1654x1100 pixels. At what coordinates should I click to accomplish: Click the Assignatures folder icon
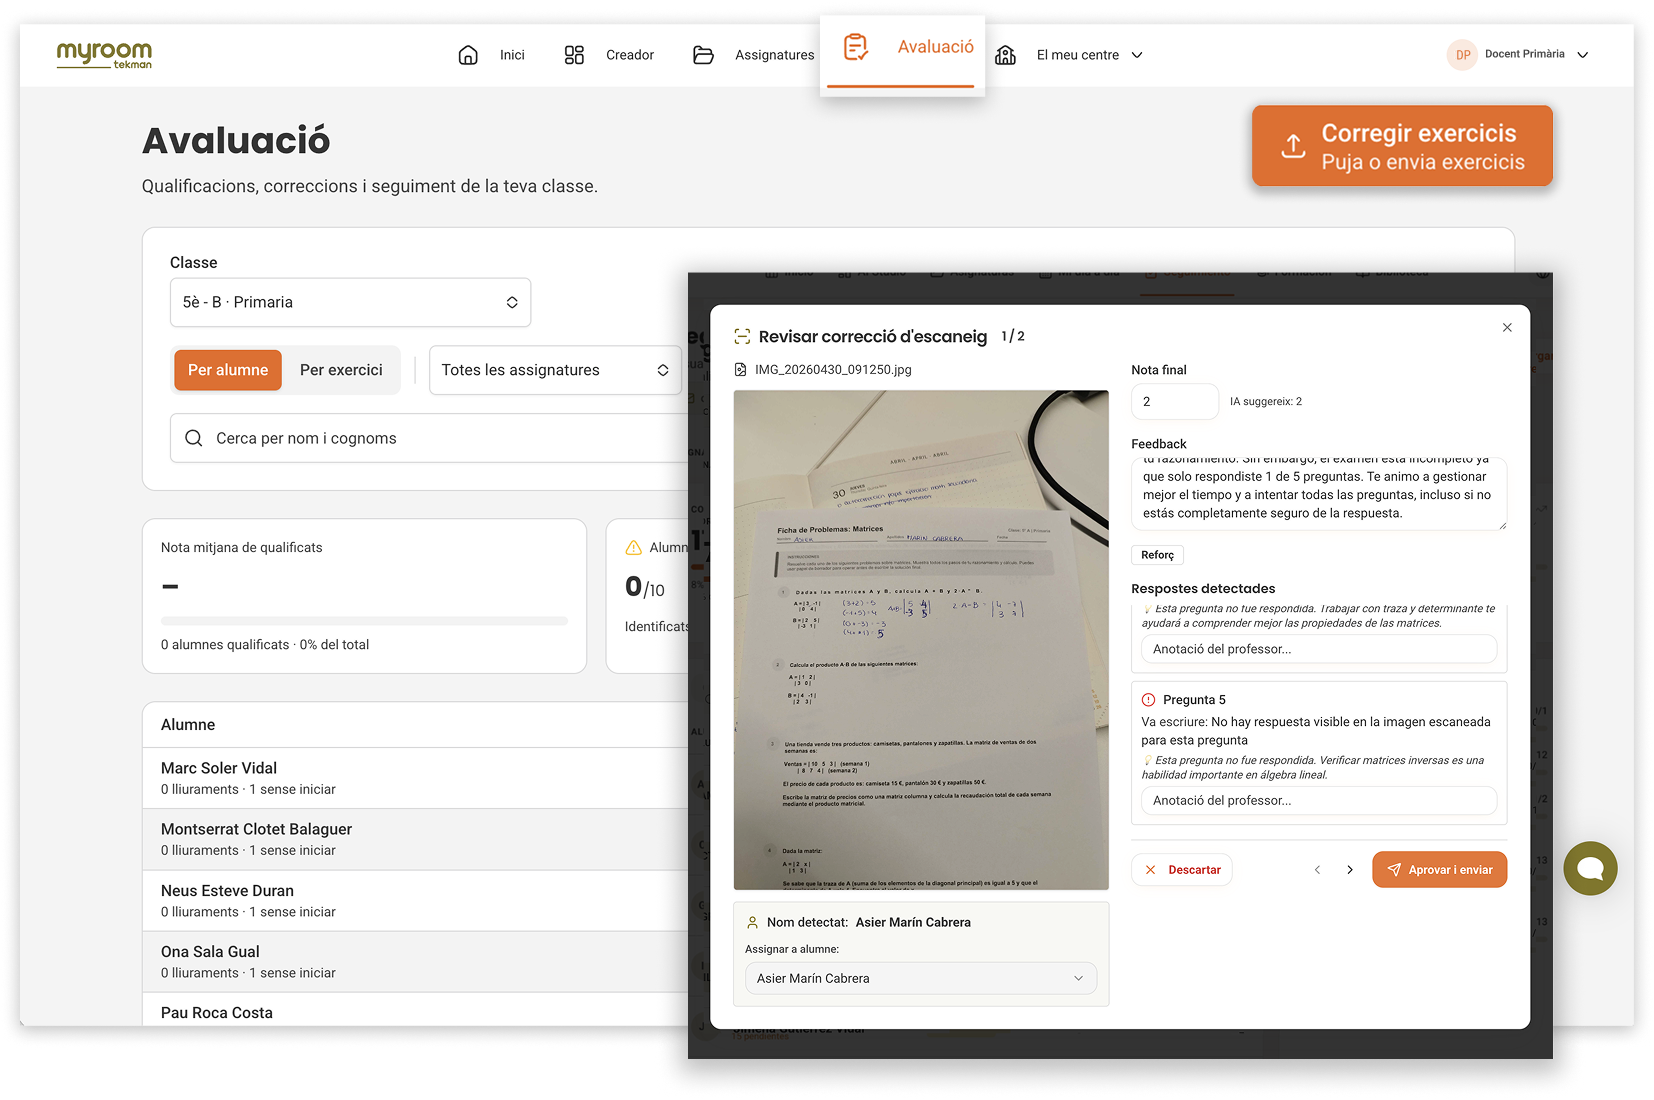point(703,55)
